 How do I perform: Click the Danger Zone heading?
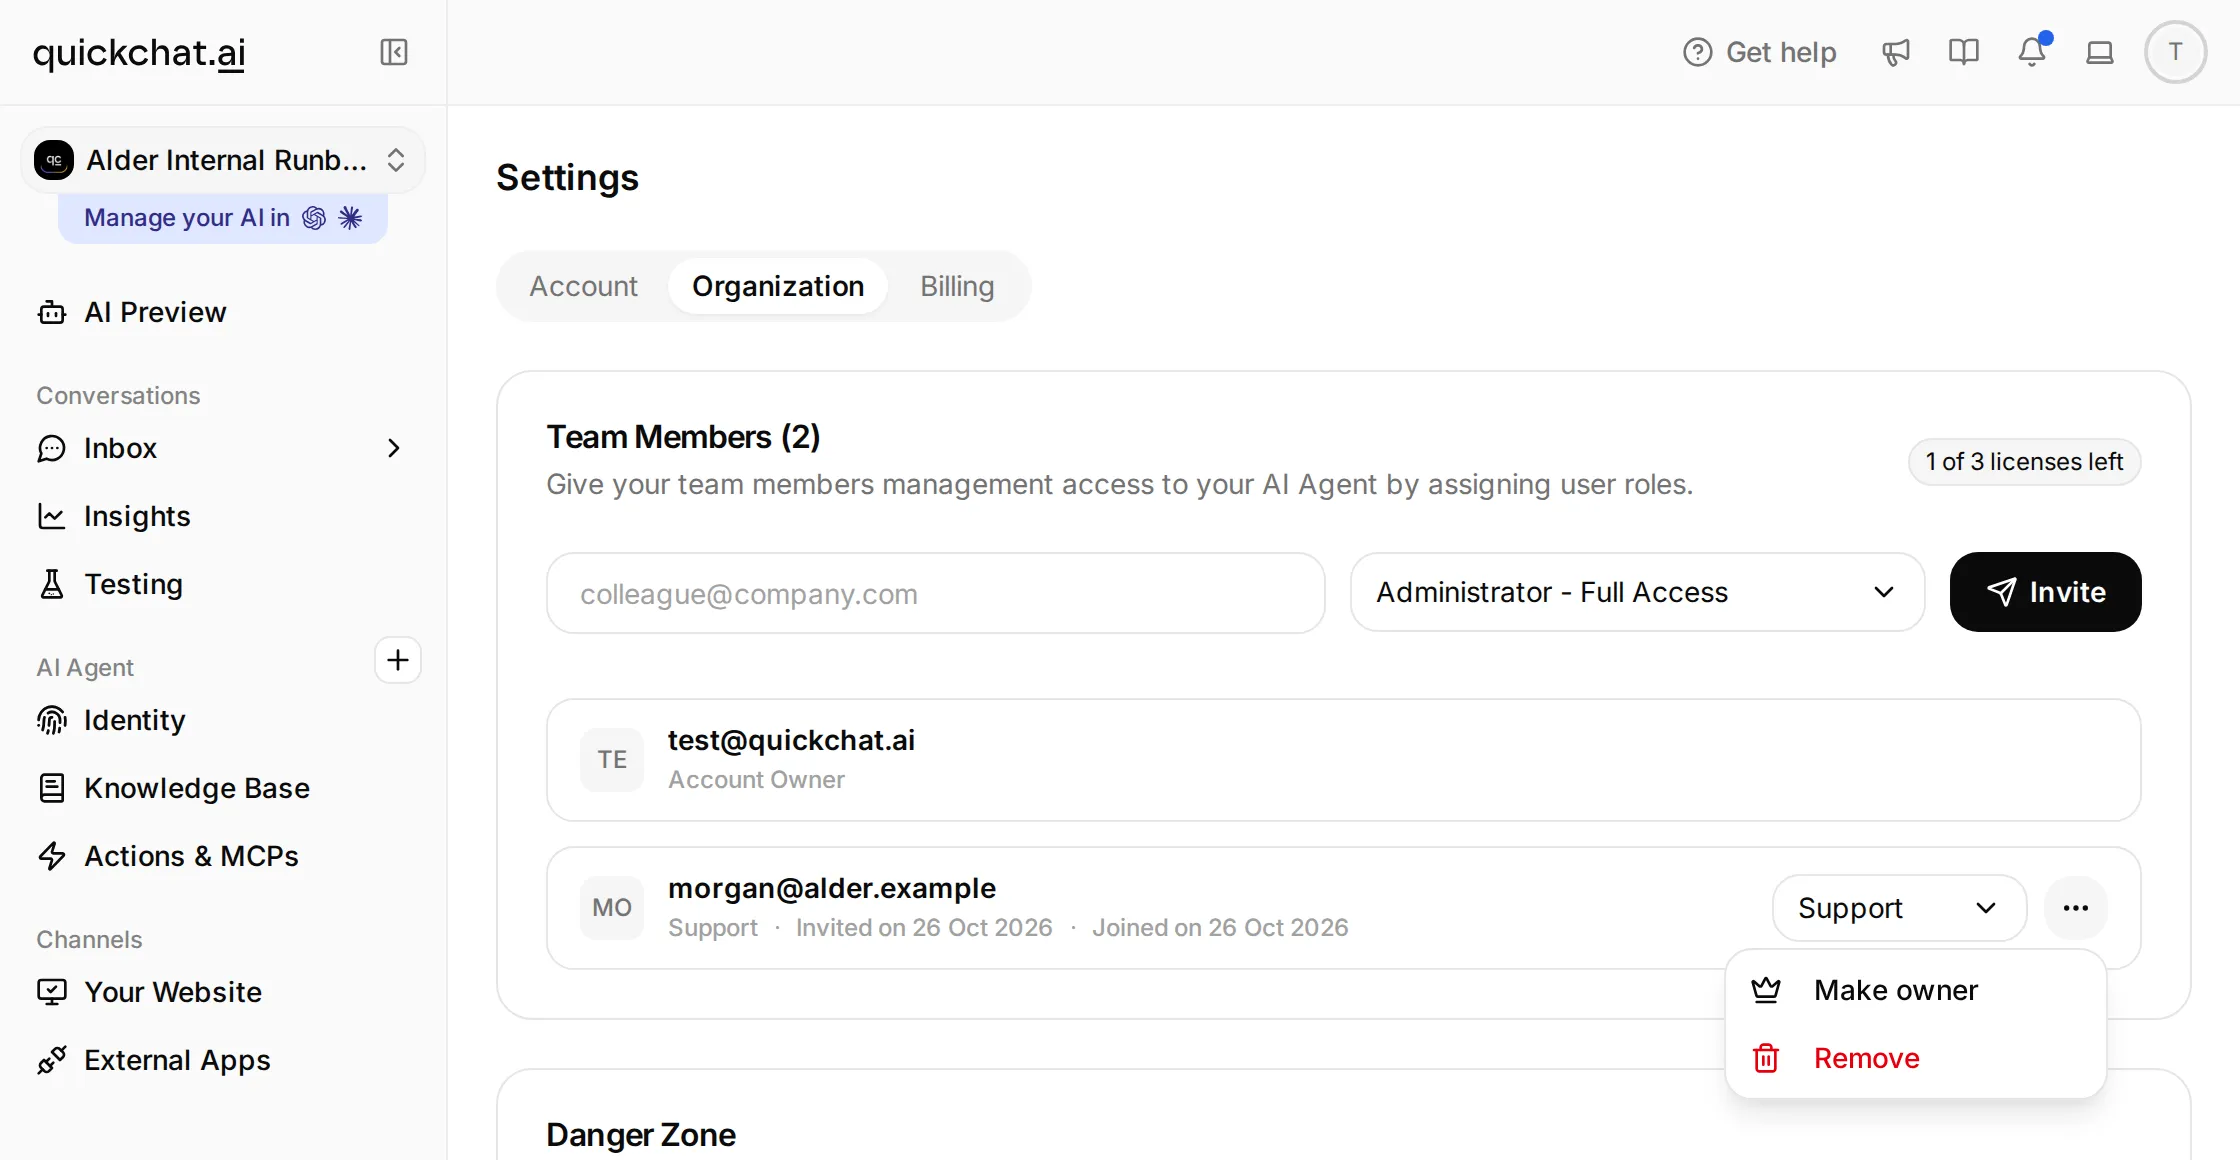pos(641,1135)
